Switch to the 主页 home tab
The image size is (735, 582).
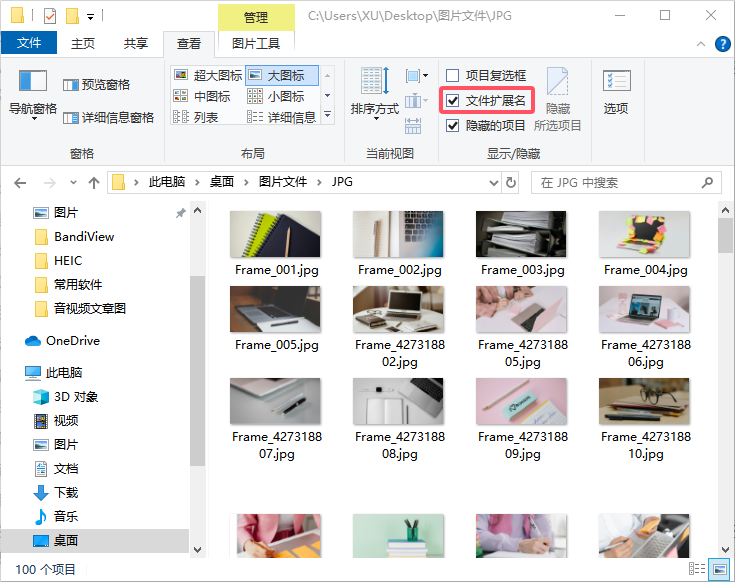[83, 44]
